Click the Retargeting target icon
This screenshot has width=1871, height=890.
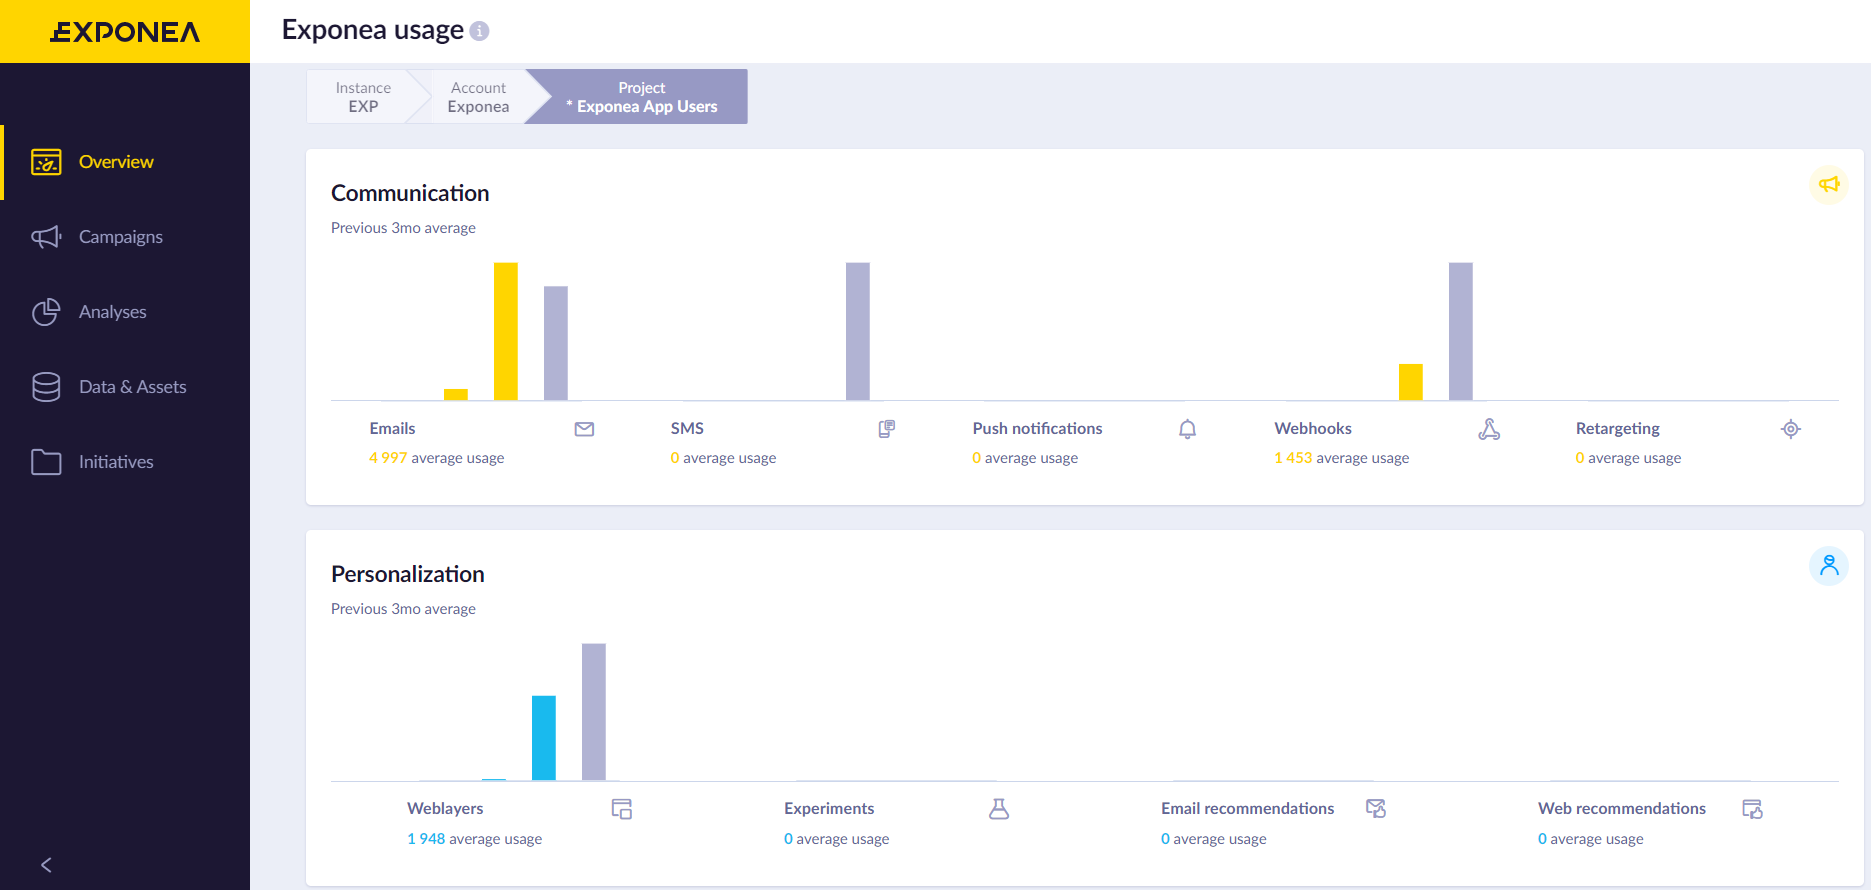tap(1791, 429)
